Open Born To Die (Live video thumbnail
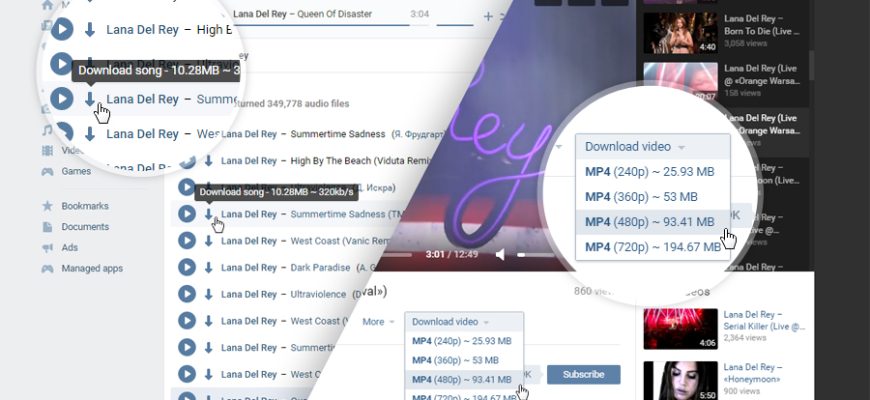This screenshot has height=400, width=870. tap(680, 32)
